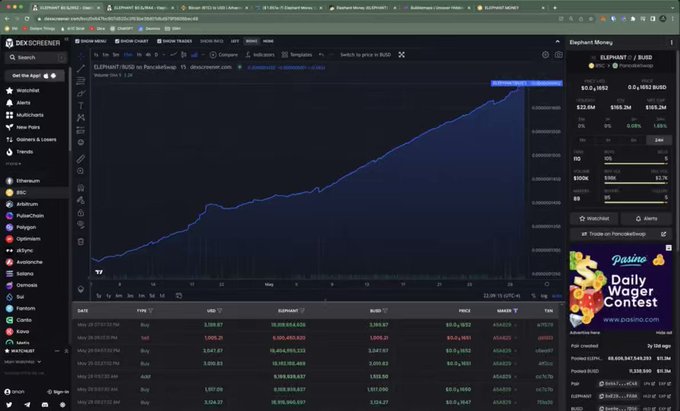This screenshot has width=680, height=411.
Task: Open the Templates menu
Action: pos(297,55)
